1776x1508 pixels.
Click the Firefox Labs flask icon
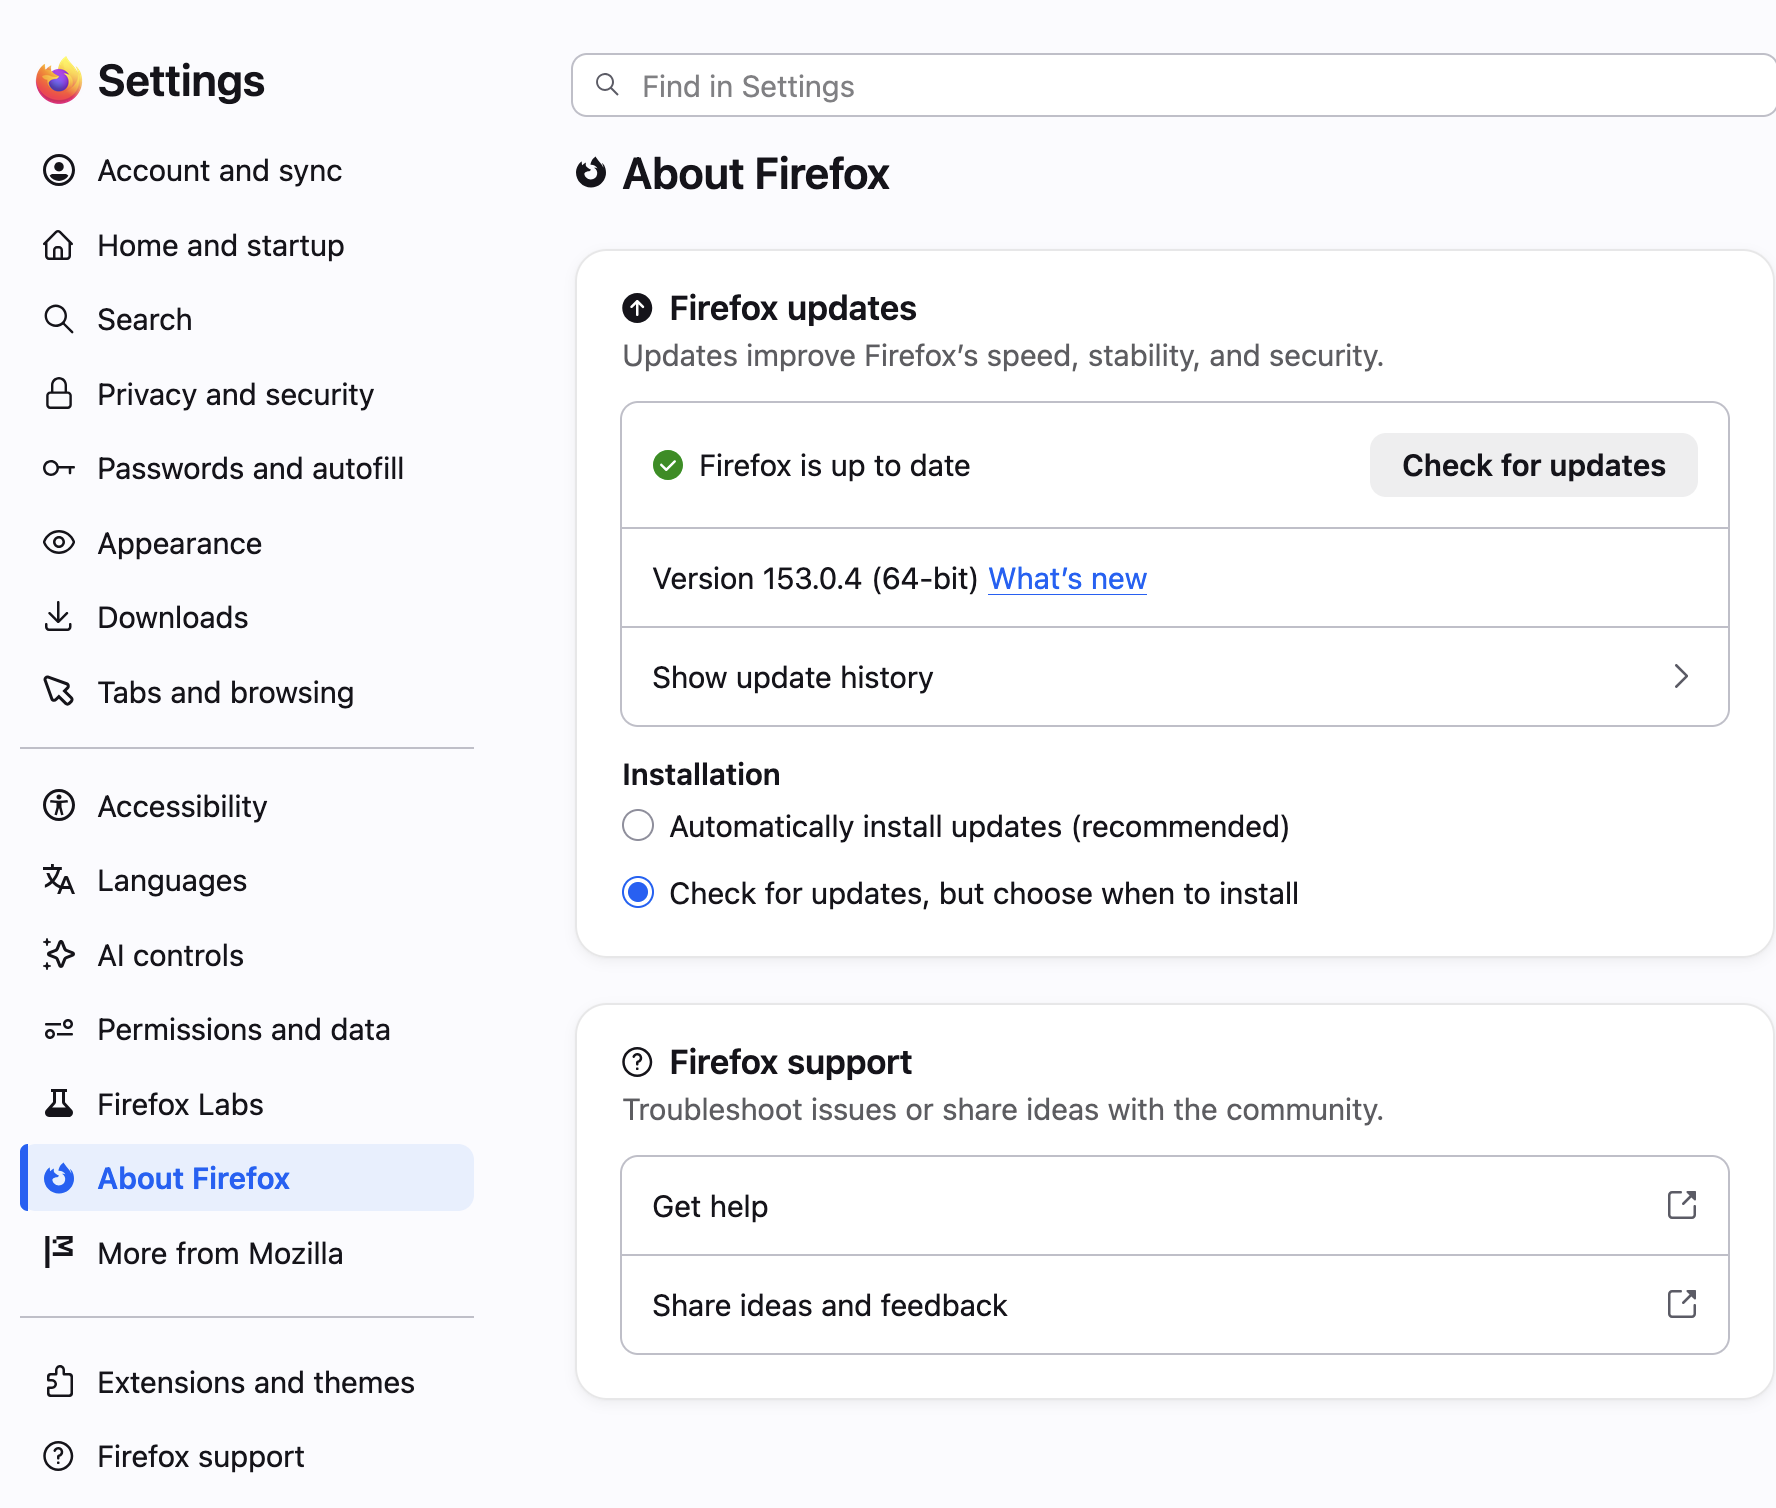[59, 1104]
